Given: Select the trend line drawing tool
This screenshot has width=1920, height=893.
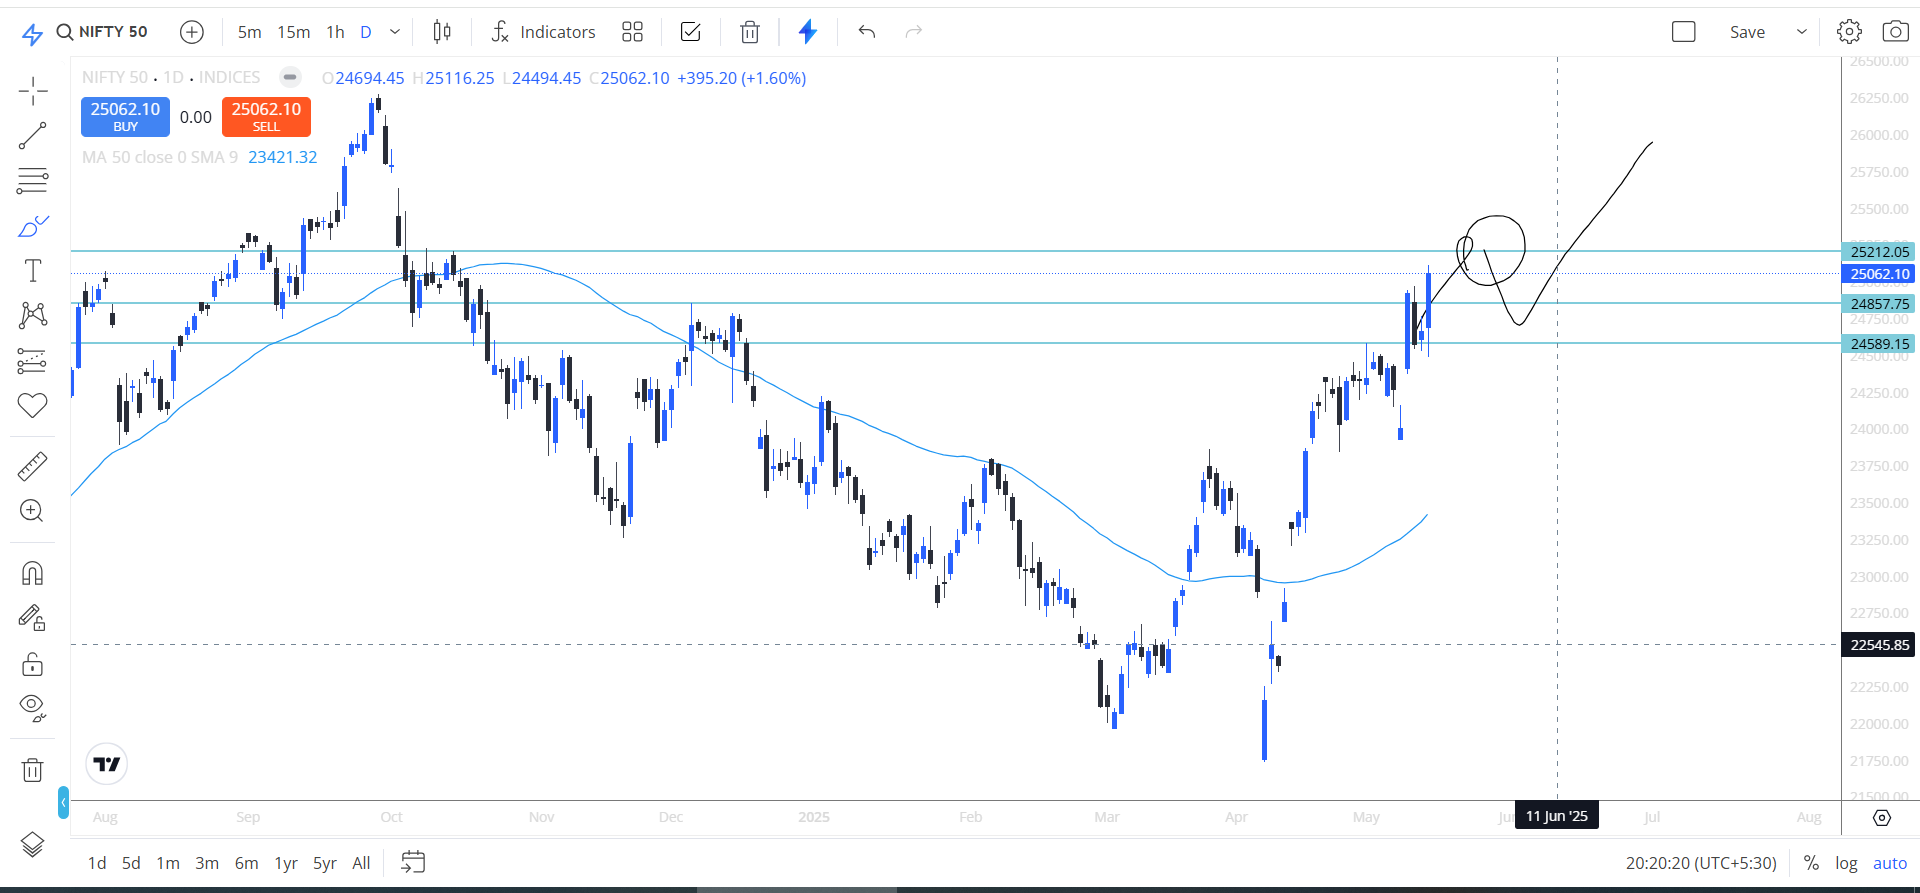Looking at the screenshot, I should [x=33, y=136].
